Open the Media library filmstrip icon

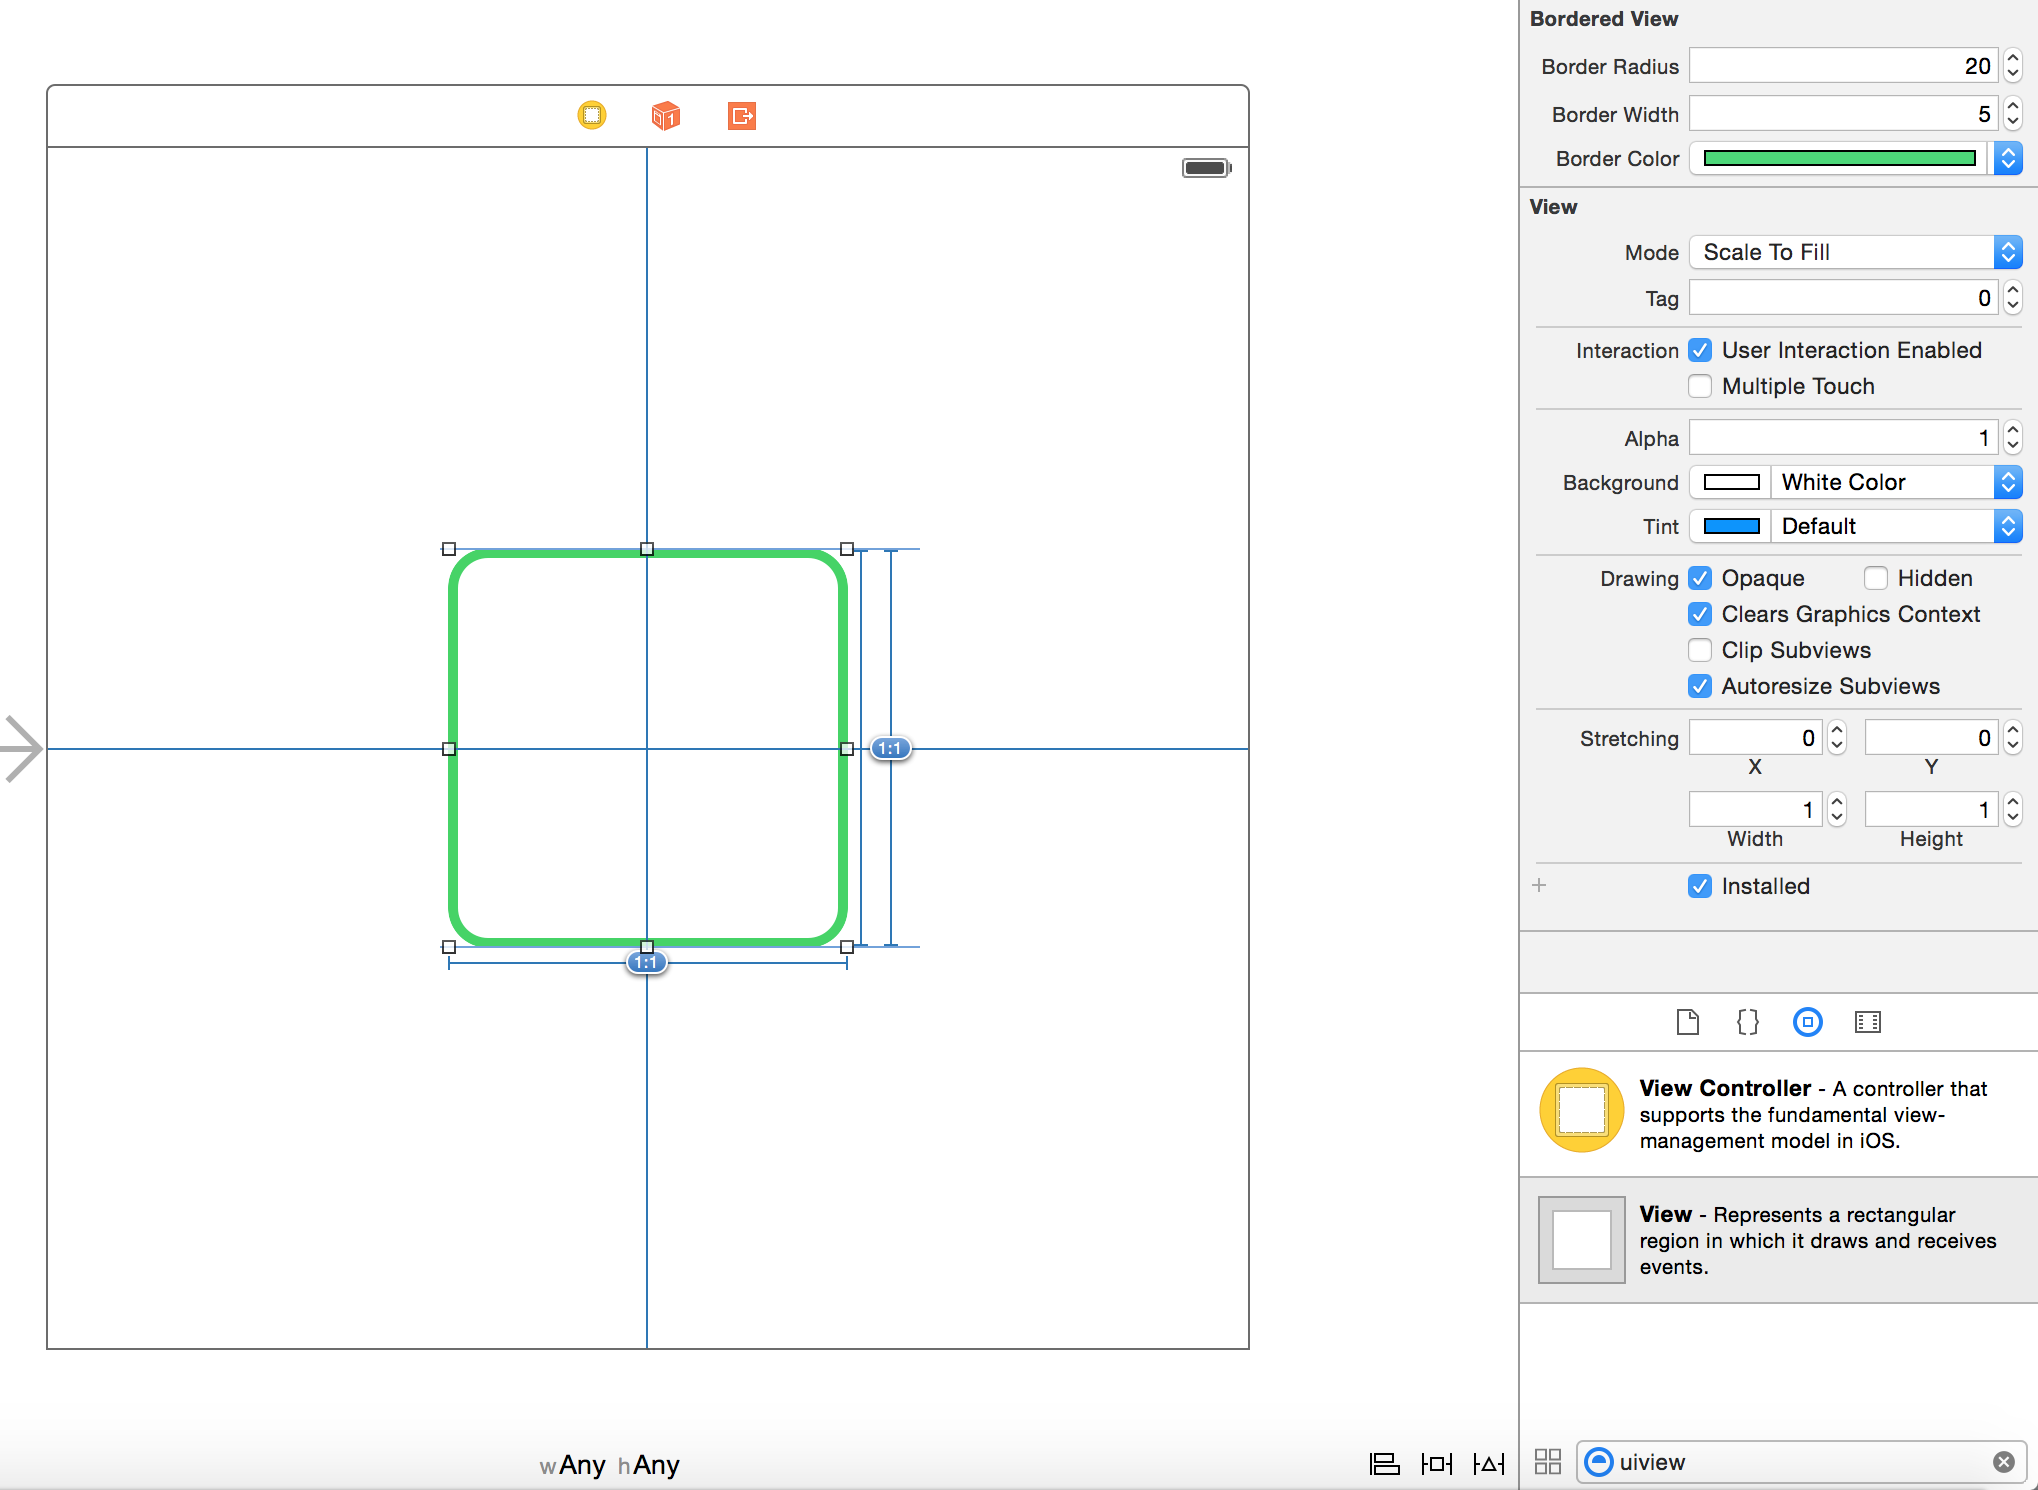coord(1867,1022)
